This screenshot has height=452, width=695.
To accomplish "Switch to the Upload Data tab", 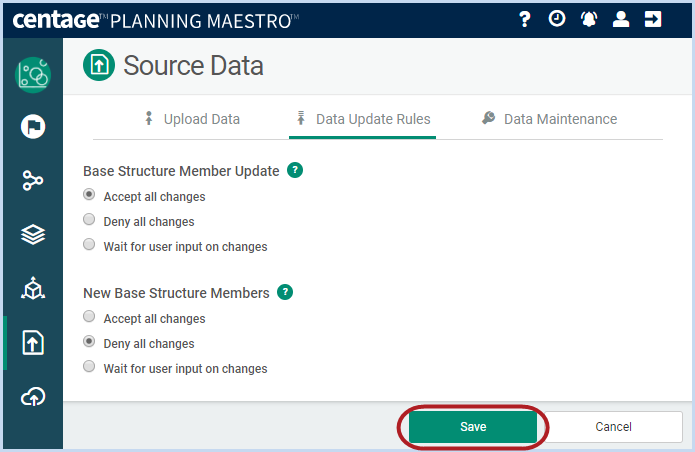I will tap(192, 119).
